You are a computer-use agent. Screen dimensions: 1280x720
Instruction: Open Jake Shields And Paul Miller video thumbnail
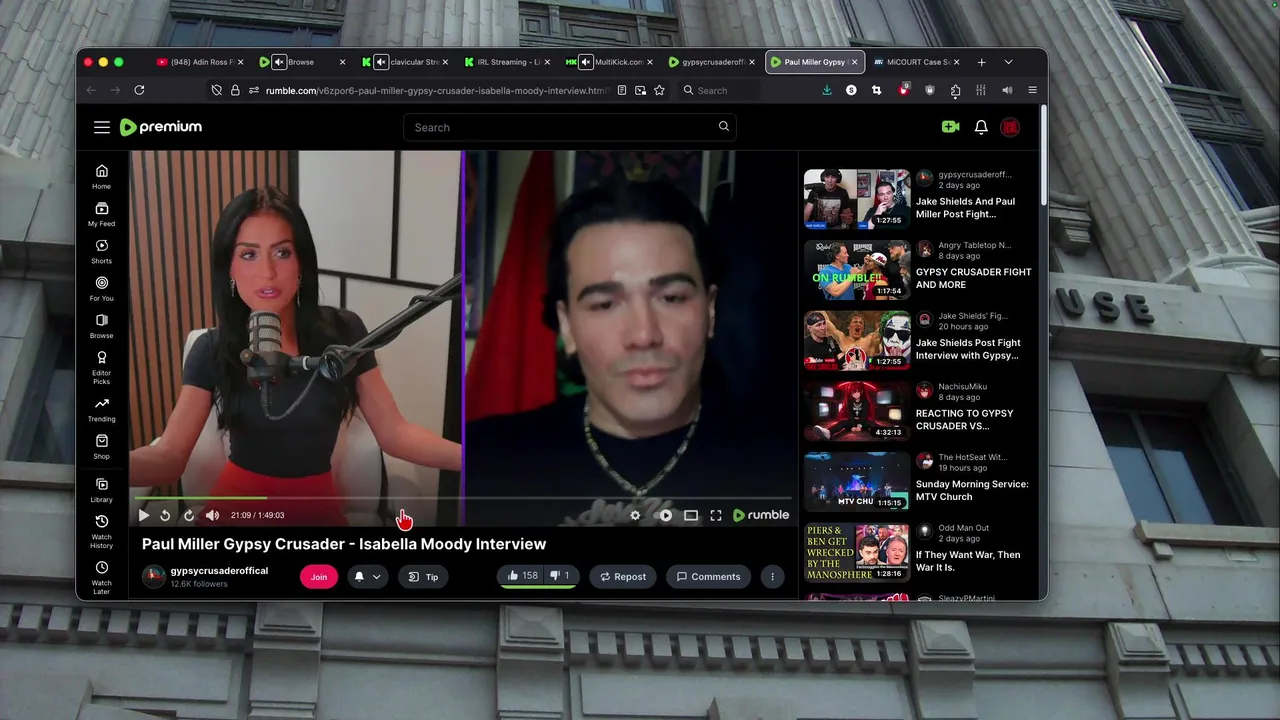click(857, 199)
